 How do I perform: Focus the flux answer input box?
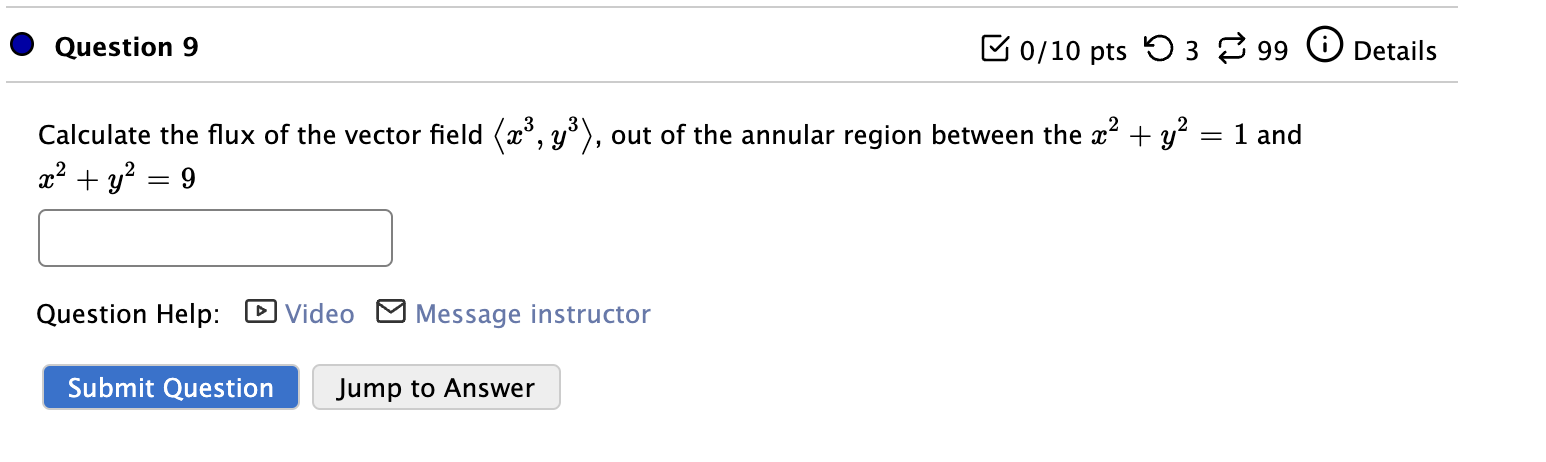click(x=215, y=238)
